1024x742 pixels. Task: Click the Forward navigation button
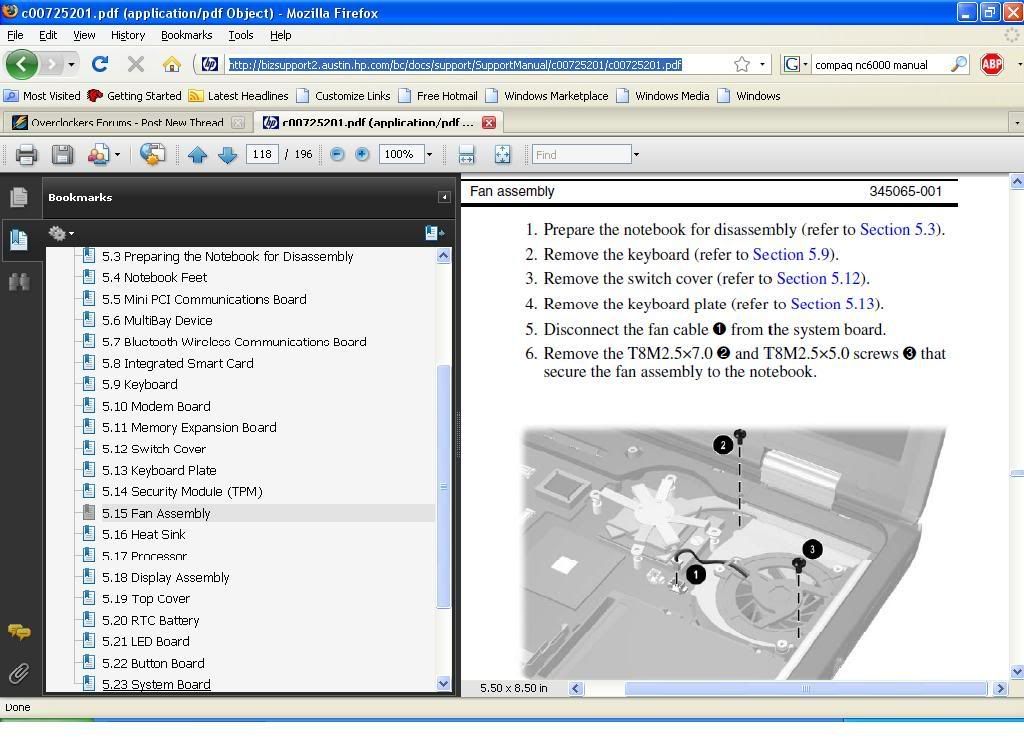click(51, 65)
